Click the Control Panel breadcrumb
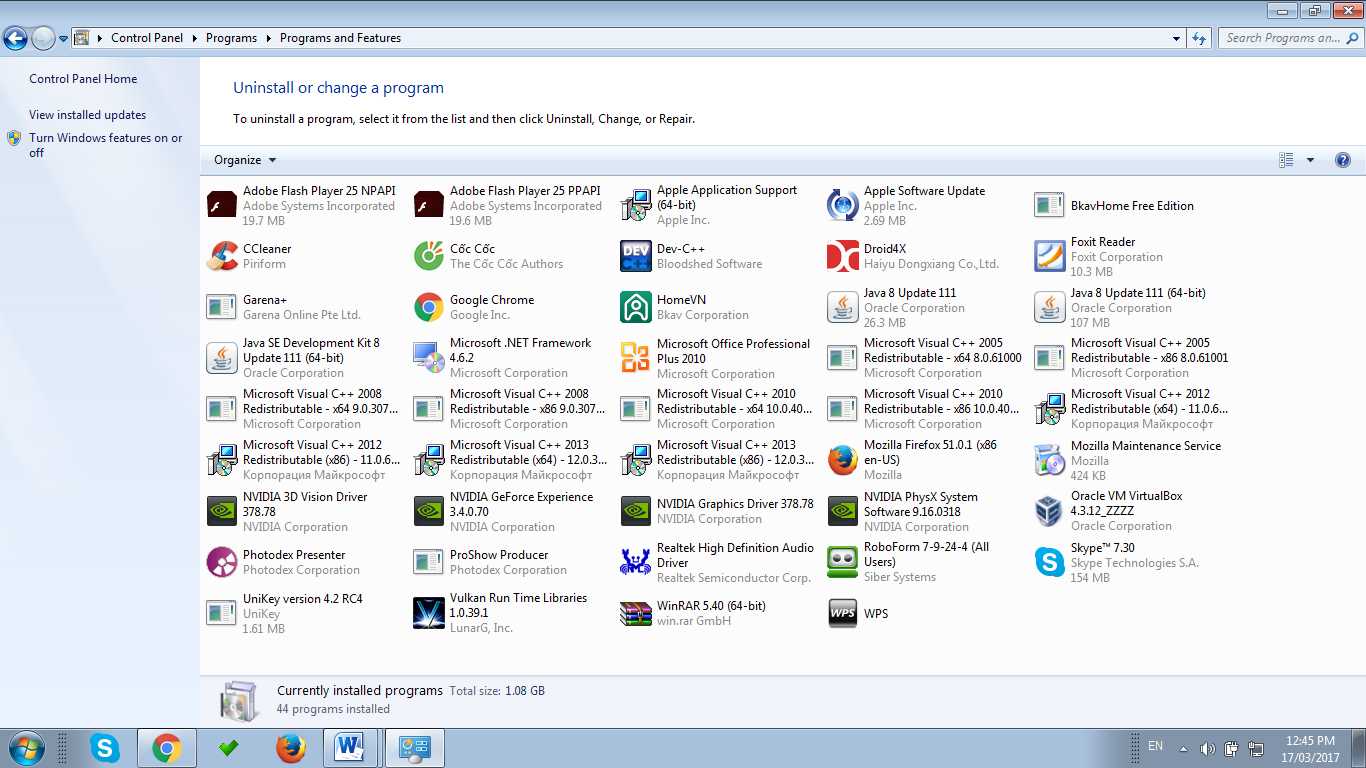Viewport: 1366px width, 768px height. (147, 38)
